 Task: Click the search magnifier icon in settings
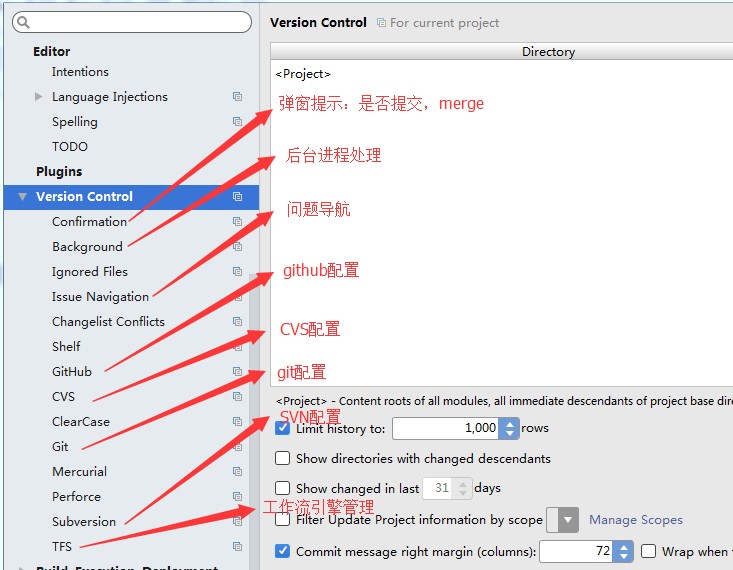click(23, 22)
